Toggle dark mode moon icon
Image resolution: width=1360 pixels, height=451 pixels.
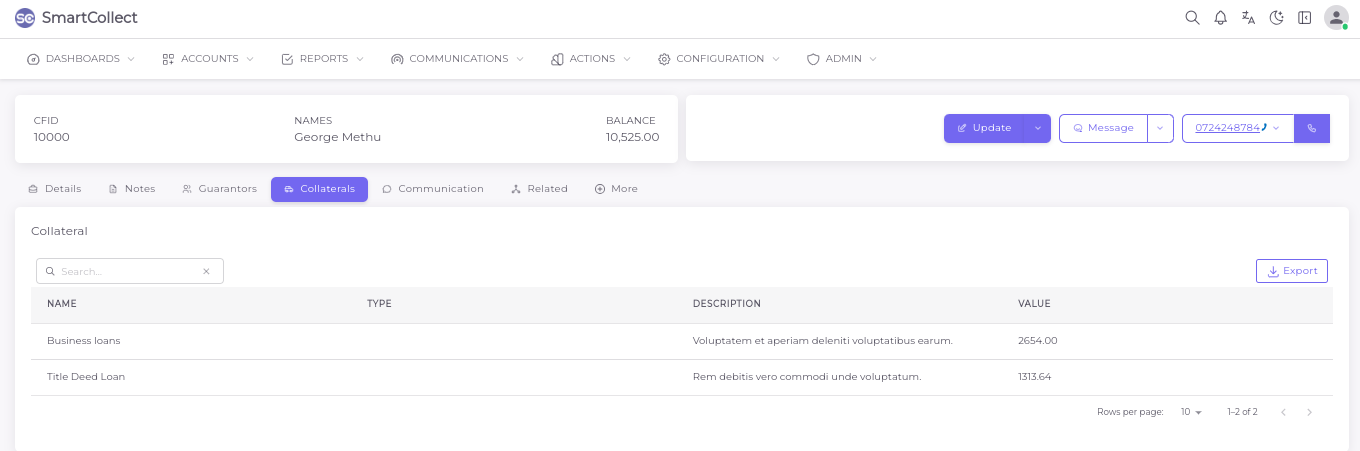point(1276,17)
